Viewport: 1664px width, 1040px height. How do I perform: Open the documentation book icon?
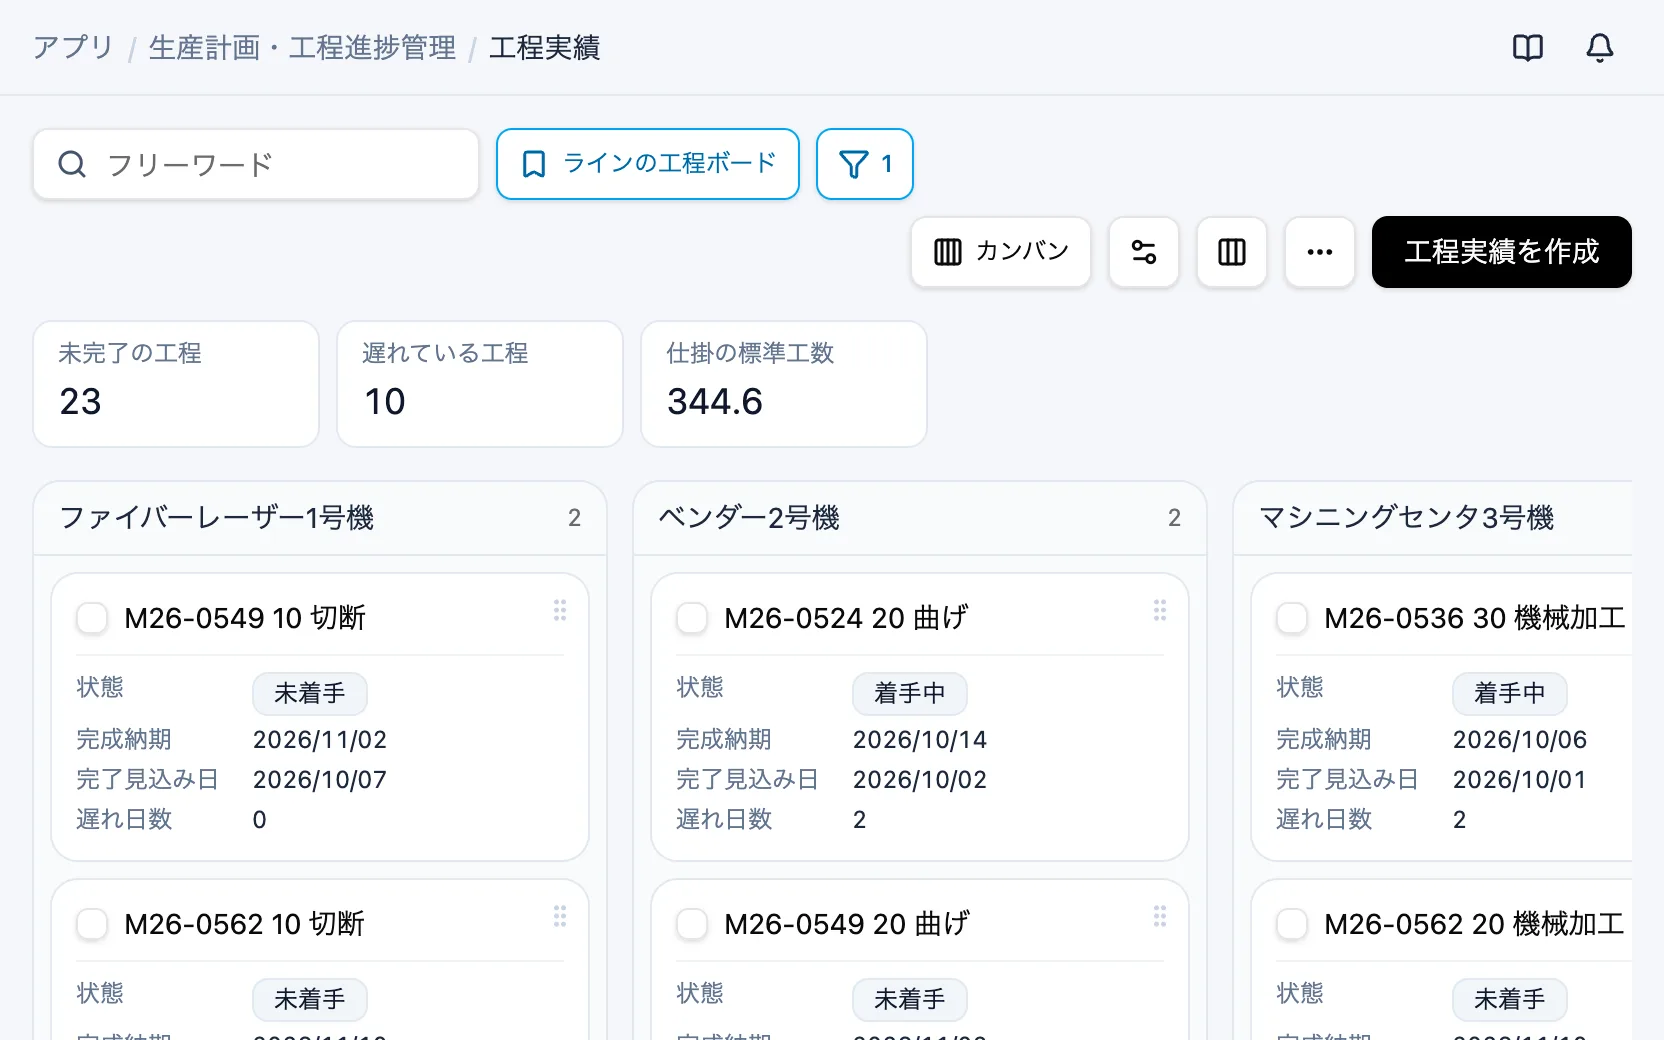tap(1528, 47)
